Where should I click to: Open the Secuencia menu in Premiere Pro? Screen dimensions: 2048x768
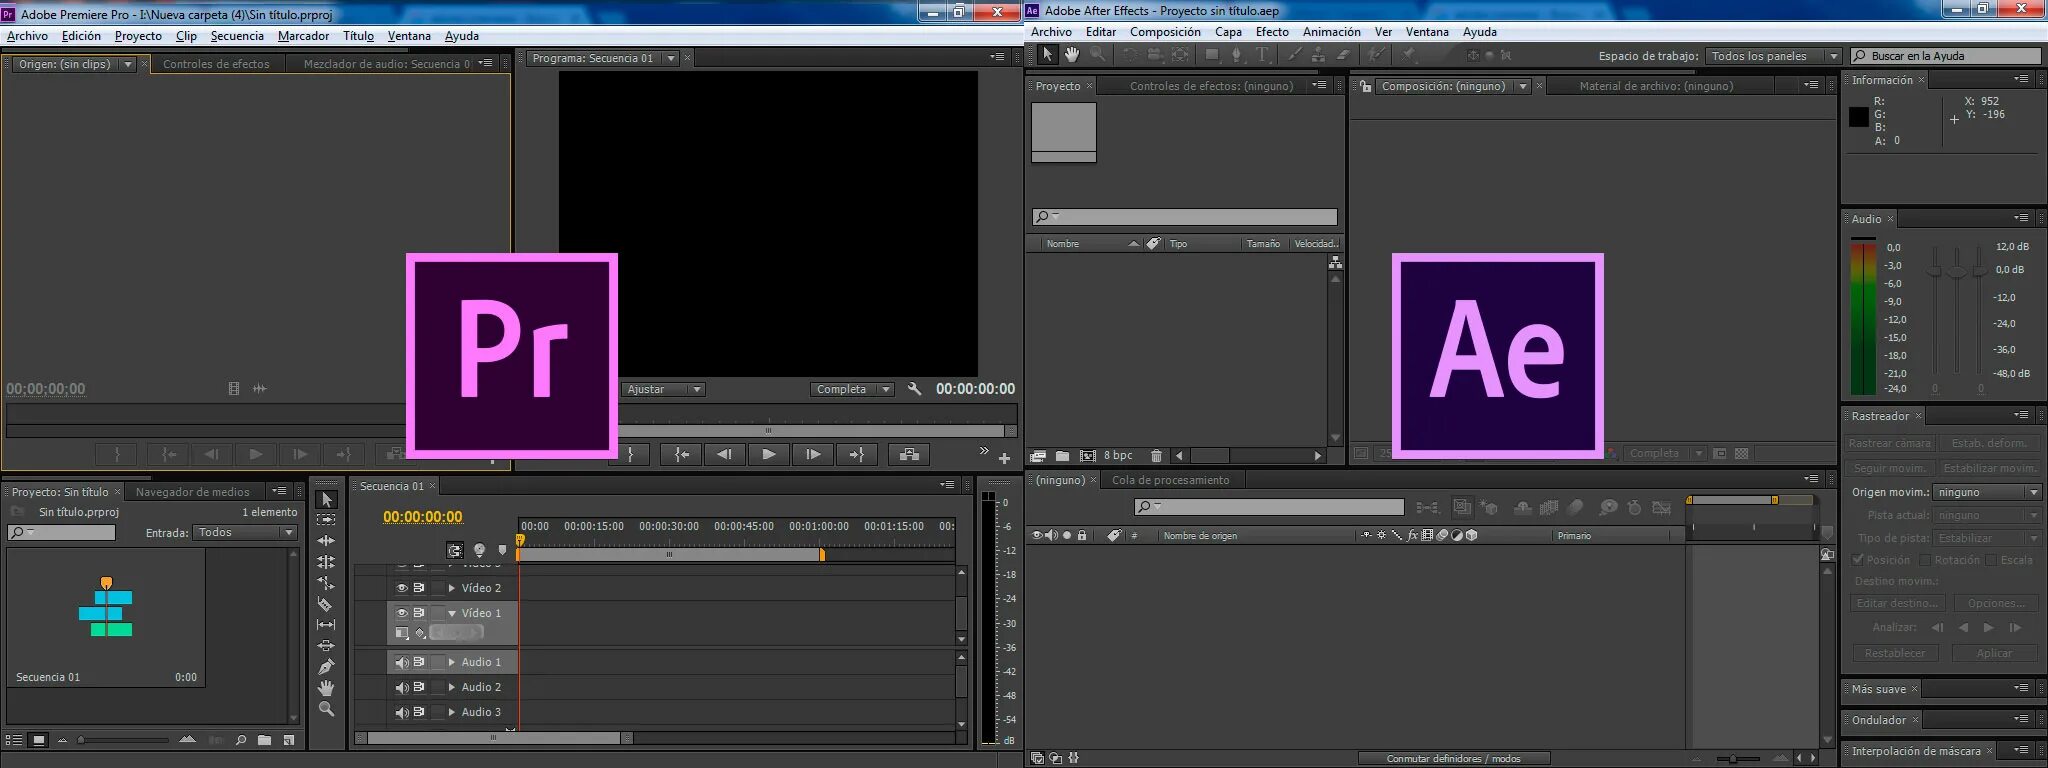tap(237, 36)
